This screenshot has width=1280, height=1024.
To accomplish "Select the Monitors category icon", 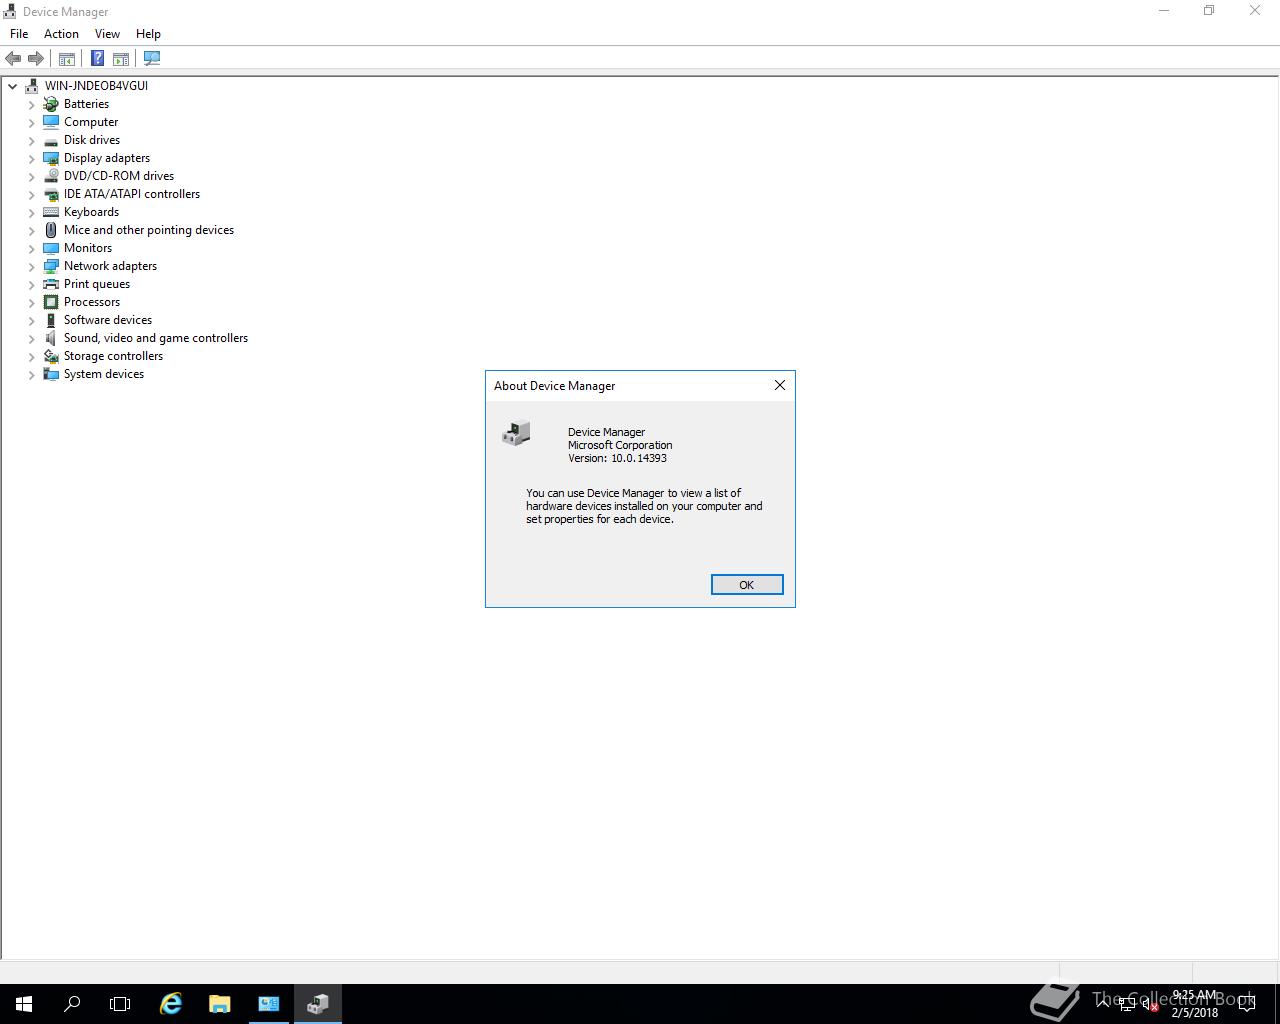I will [x=51, y=248].
